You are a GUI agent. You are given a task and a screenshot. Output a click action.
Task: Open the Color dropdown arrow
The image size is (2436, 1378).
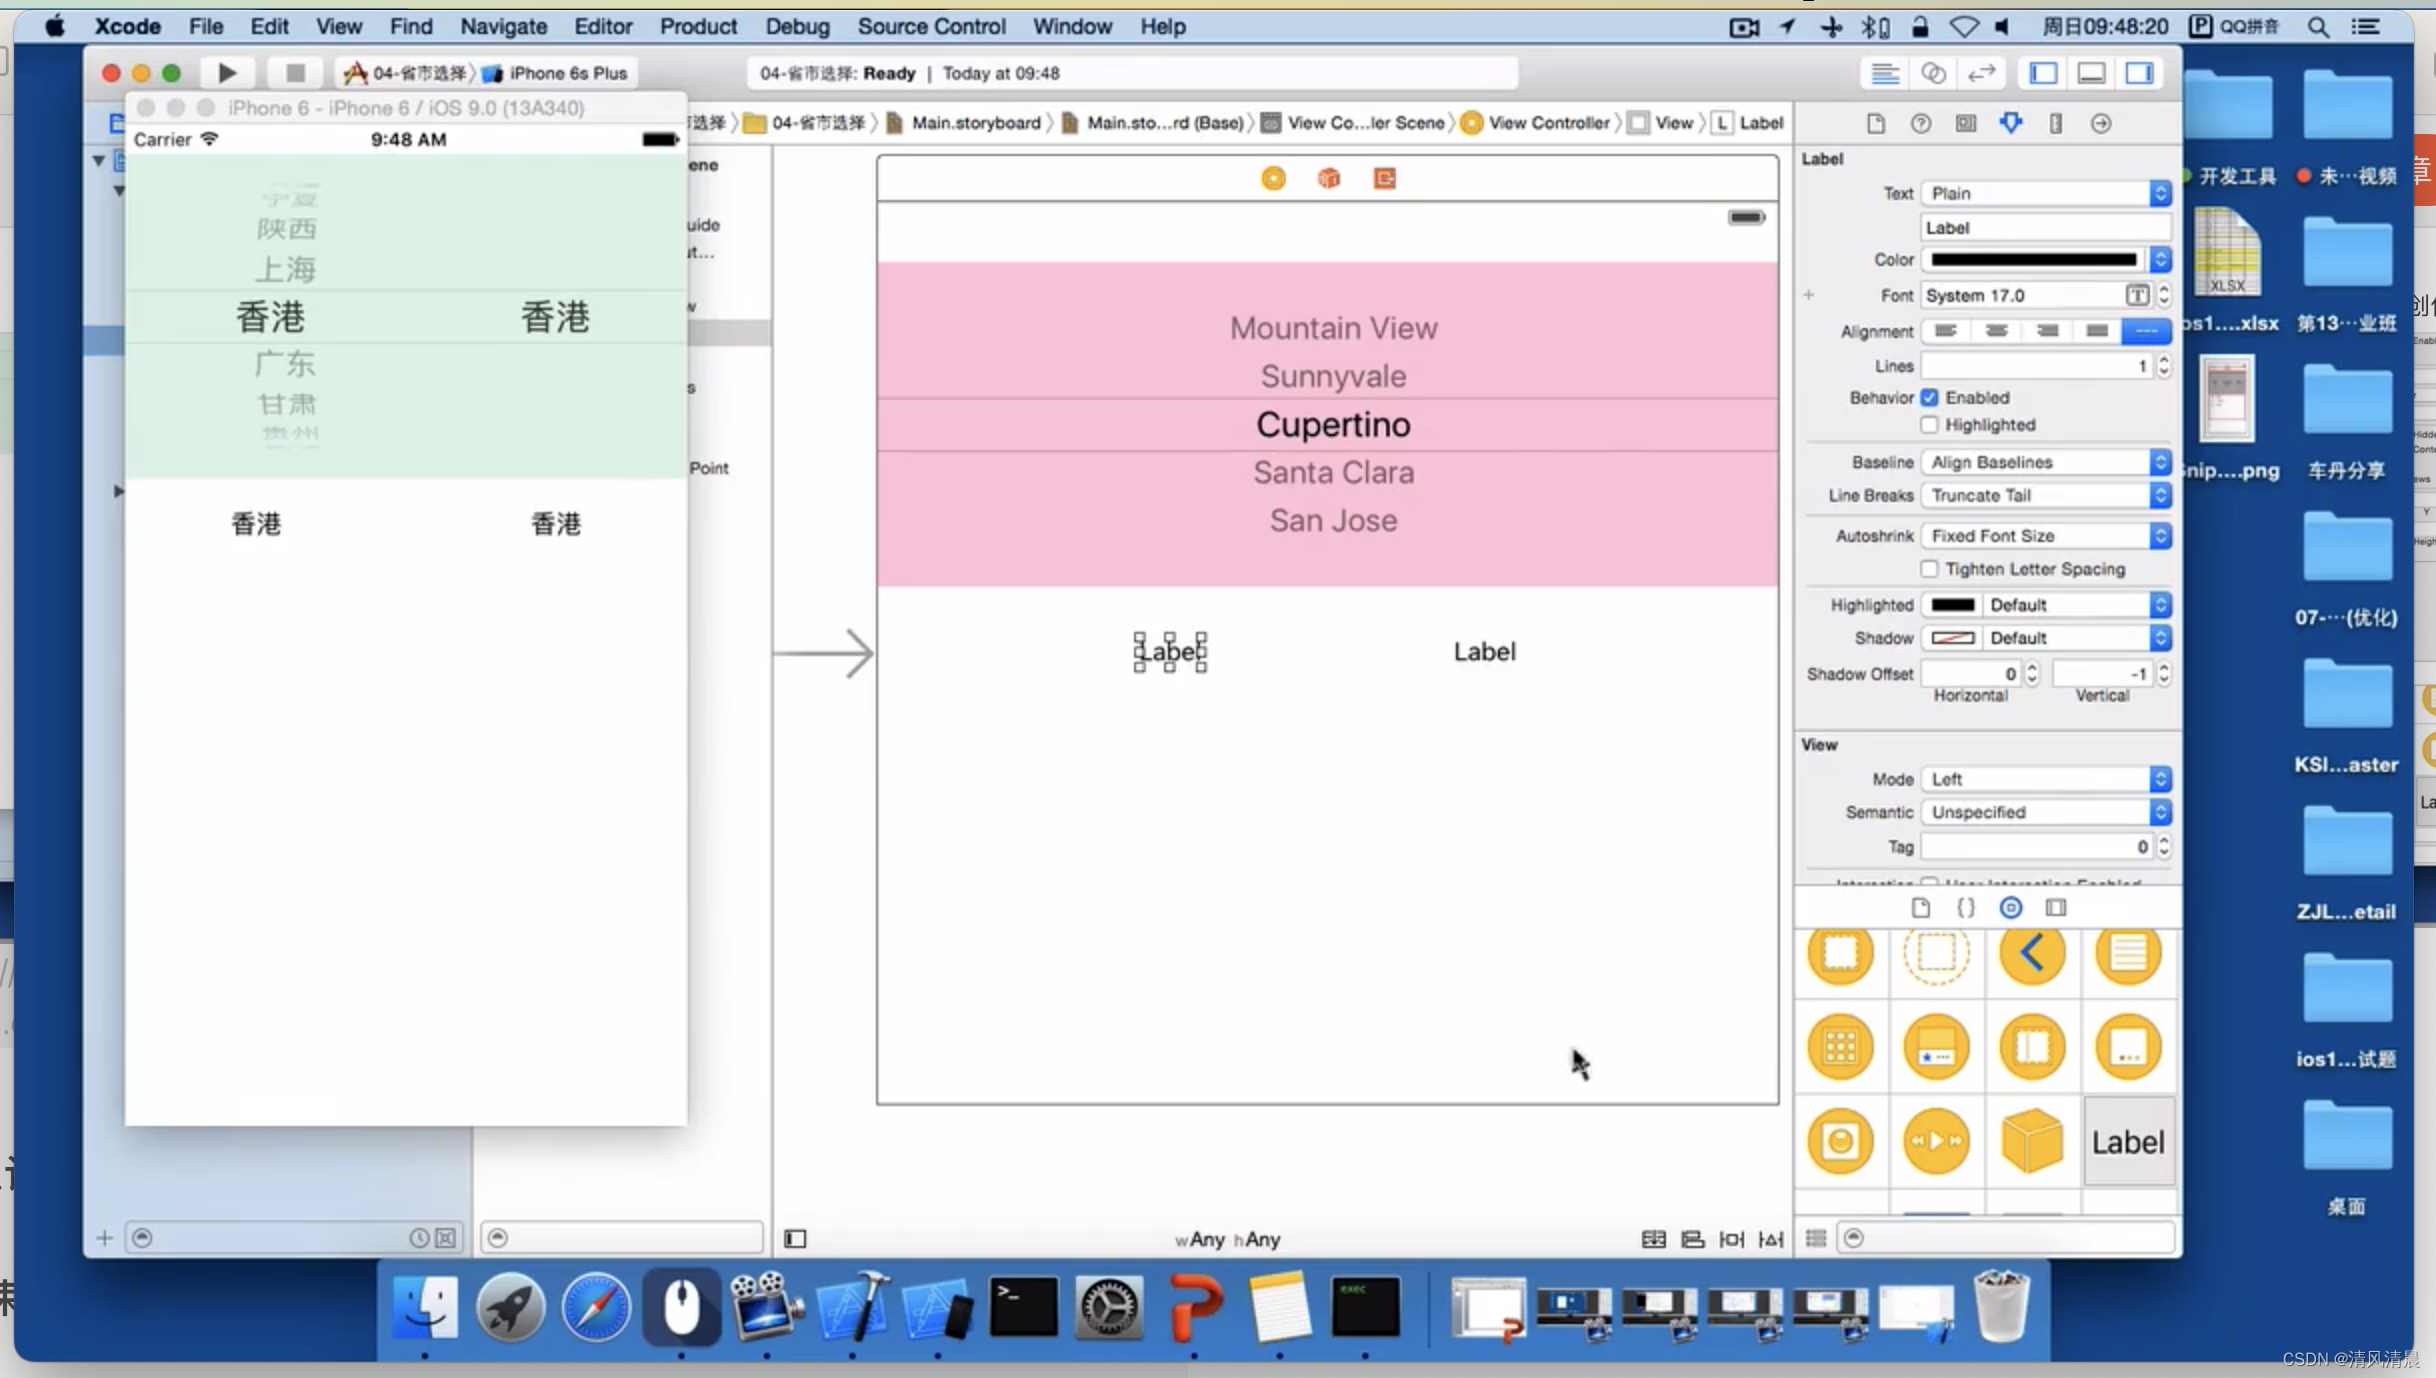(x=2160, y=259)
